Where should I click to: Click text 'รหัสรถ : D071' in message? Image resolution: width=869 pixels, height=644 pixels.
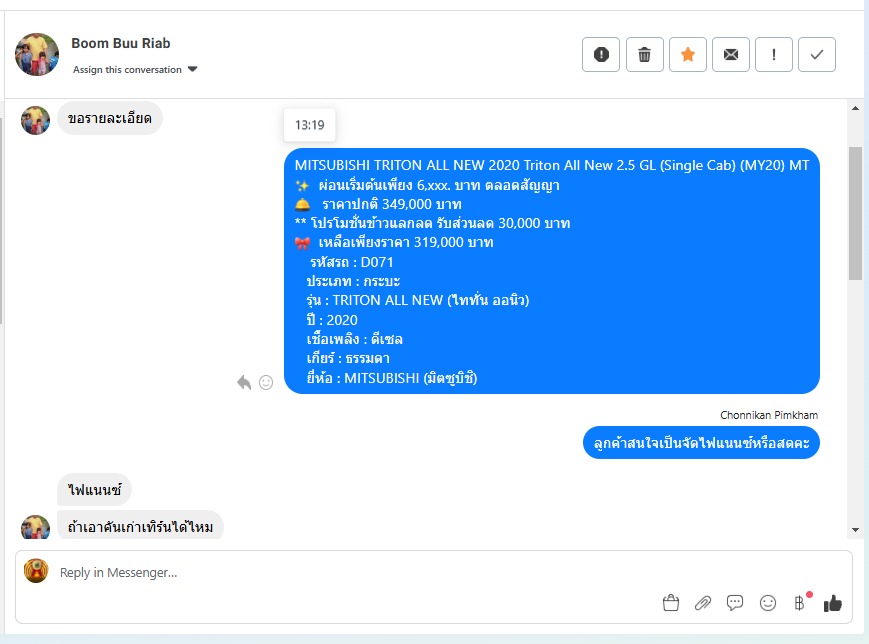coord(351,262)
